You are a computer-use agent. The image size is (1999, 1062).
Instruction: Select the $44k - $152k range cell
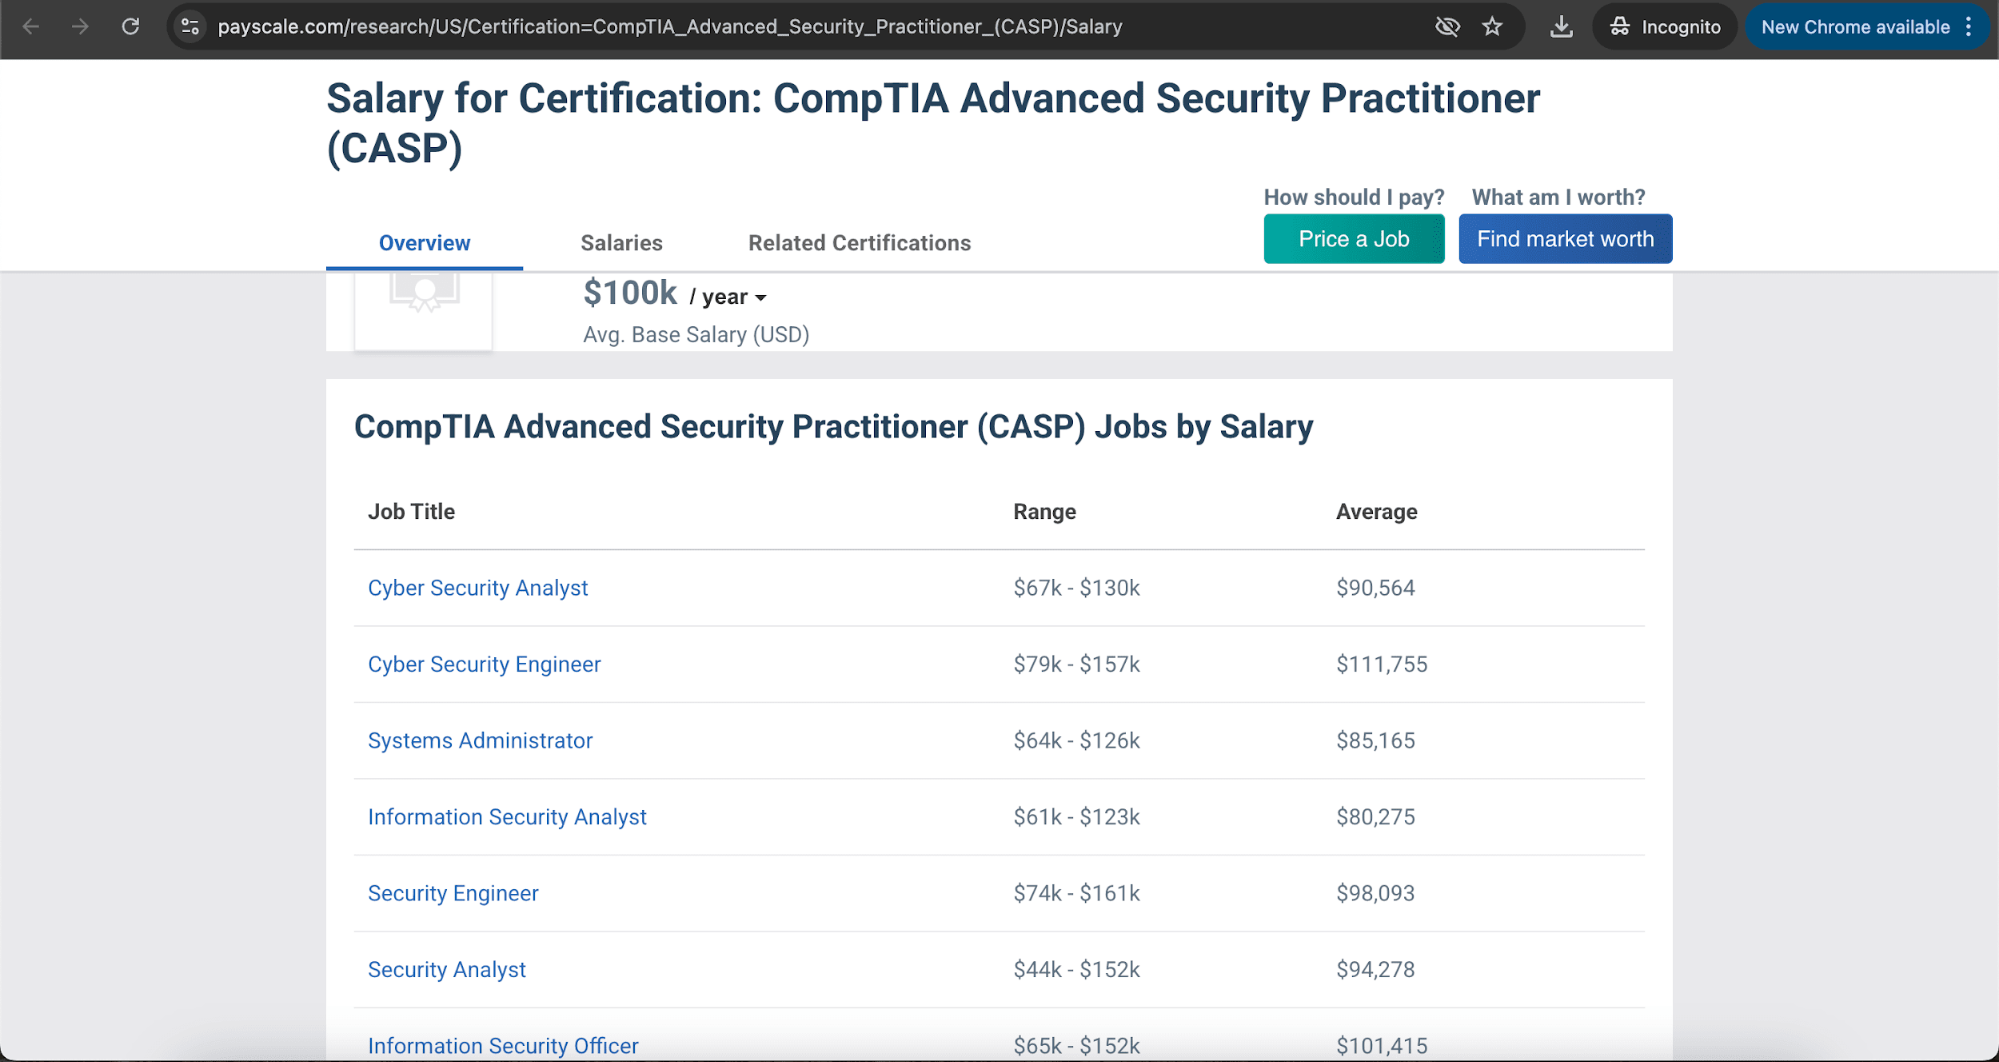click(1076, 970)
